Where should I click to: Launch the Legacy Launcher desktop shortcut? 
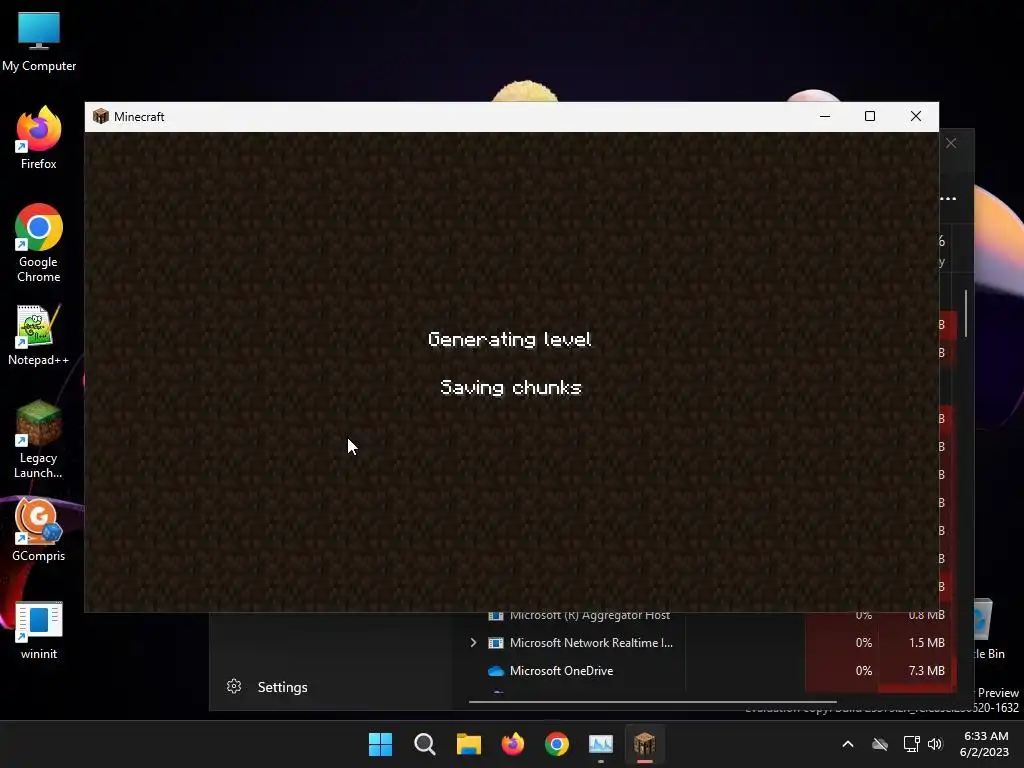click(39, 440)
